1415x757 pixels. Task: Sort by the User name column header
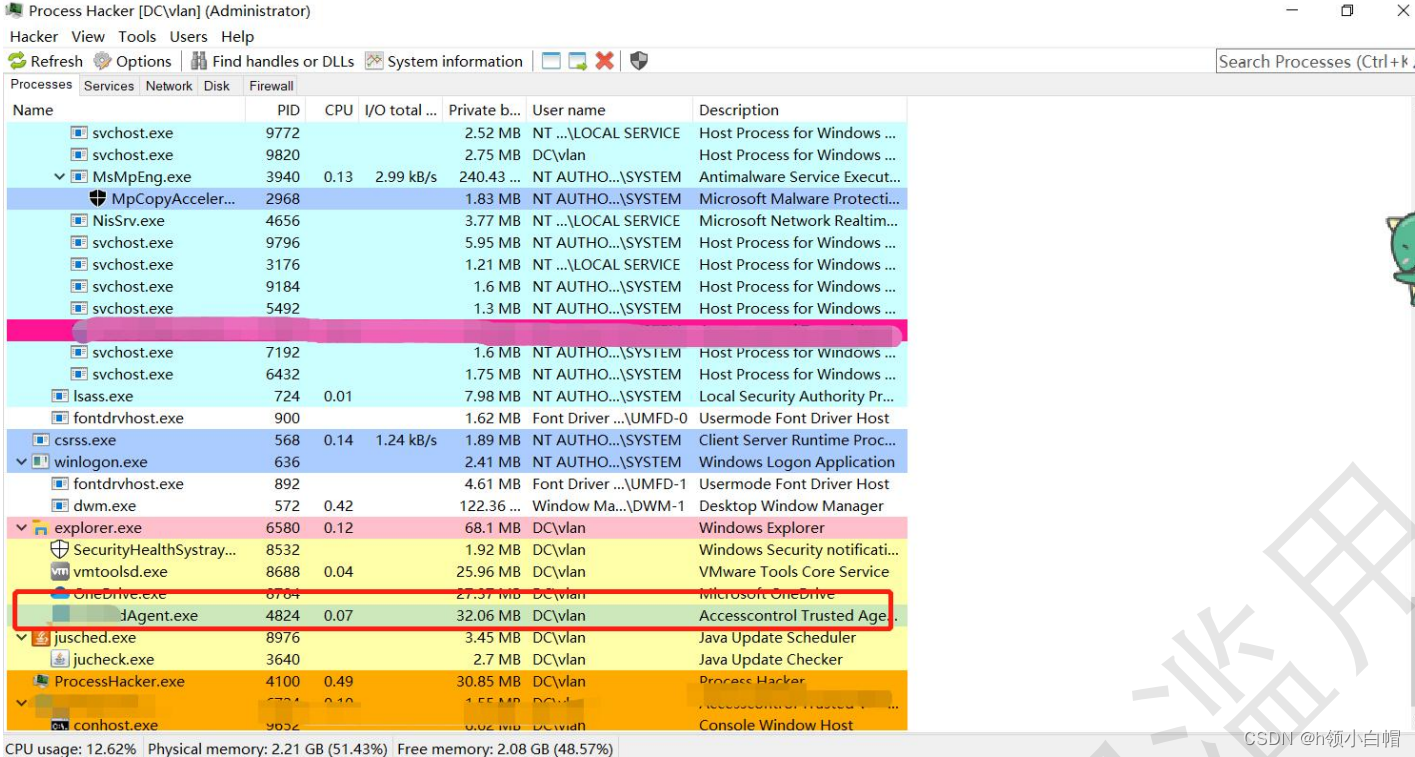609,110
